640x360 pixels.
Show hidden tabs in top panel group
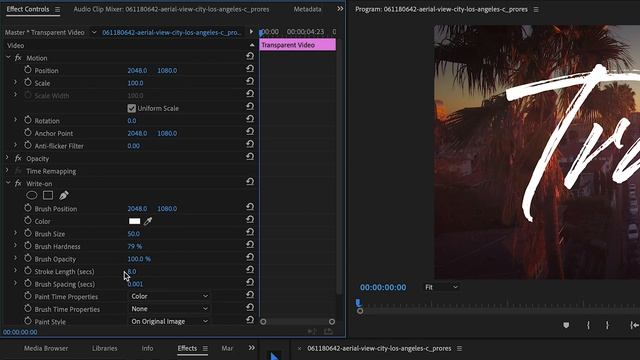pos(340,9)
